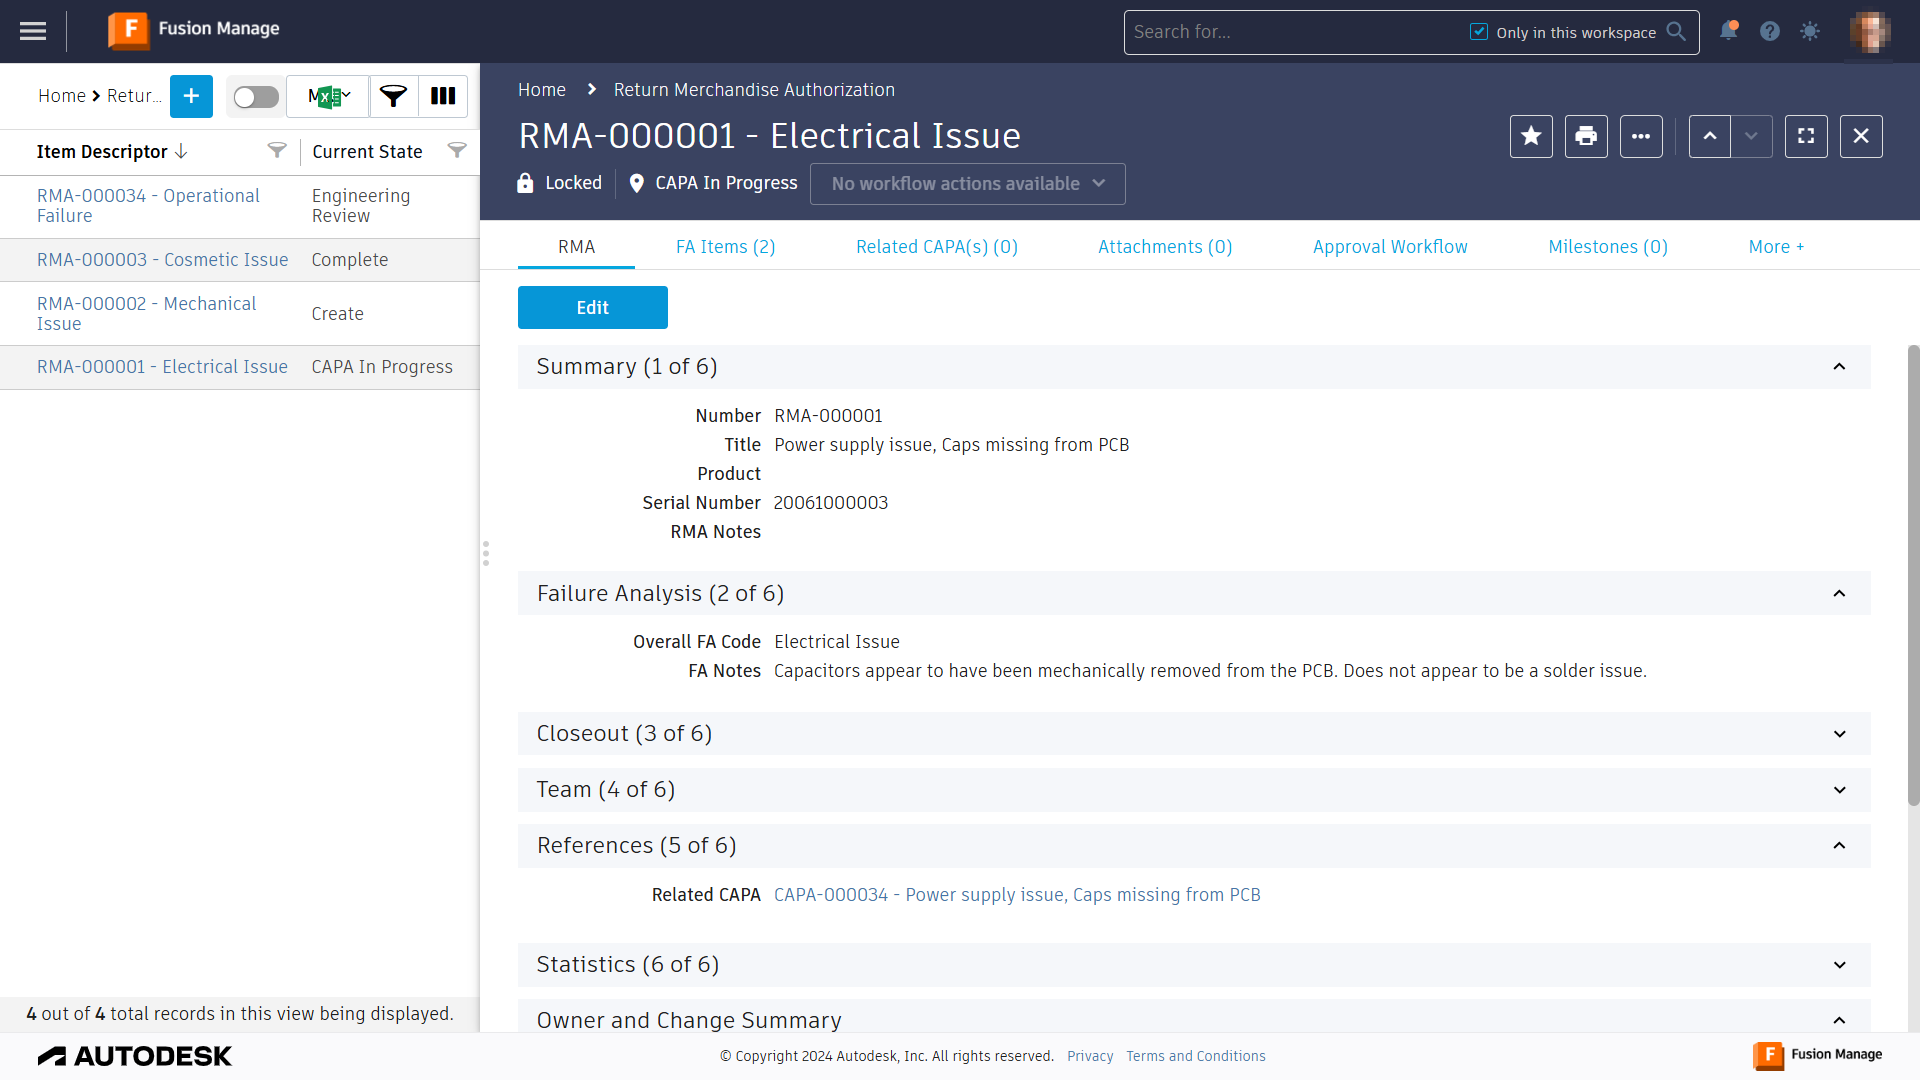The height and width of the screenshot is (1080, 1920).
Task: Open the Approval Workflow tab
Action: click(x=1390, y=247)
